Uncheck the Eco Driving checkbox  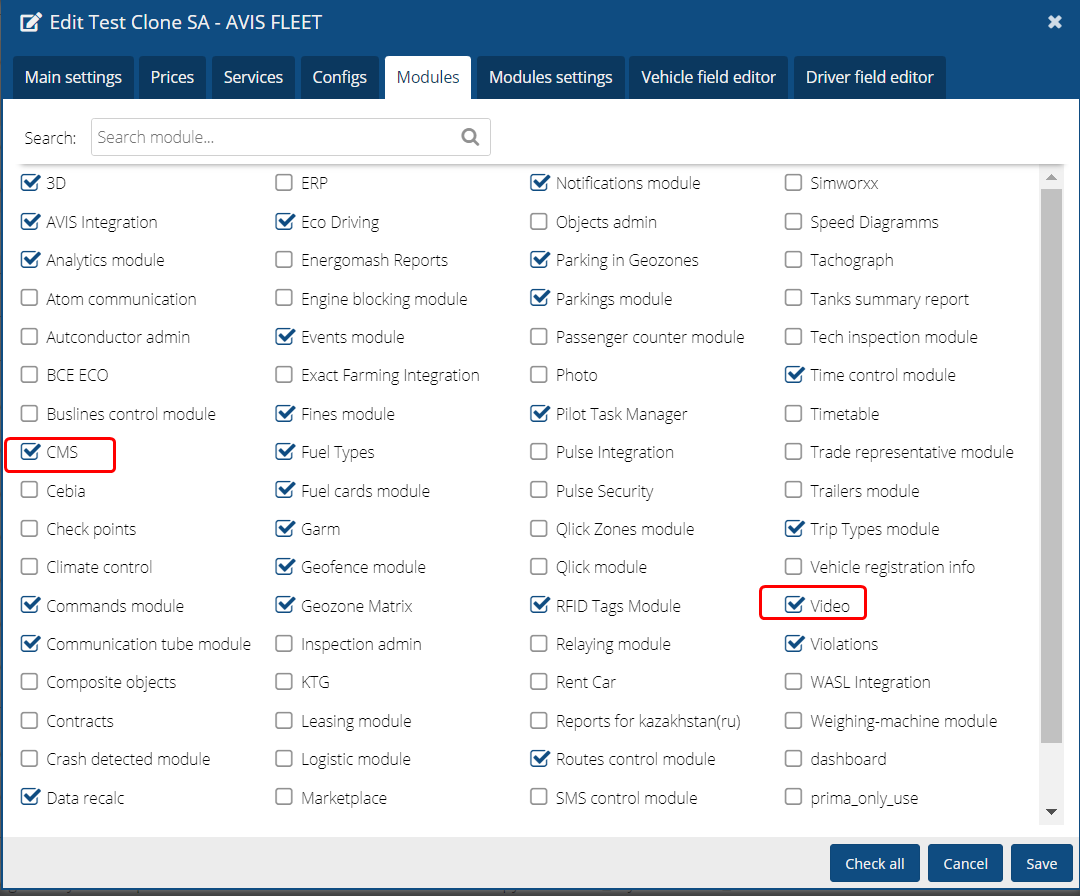(x=285, y=222)
